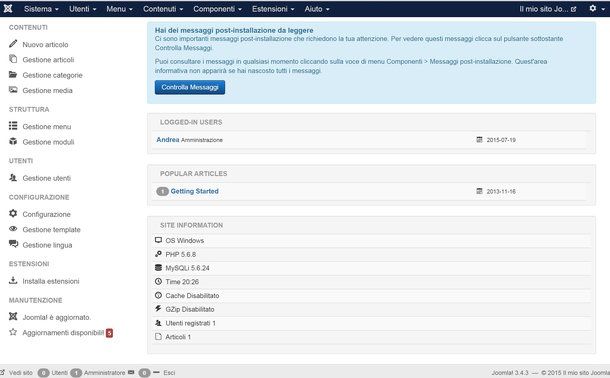Click the external link icon beside Vedi sito
610x378 pixels.
3,373
